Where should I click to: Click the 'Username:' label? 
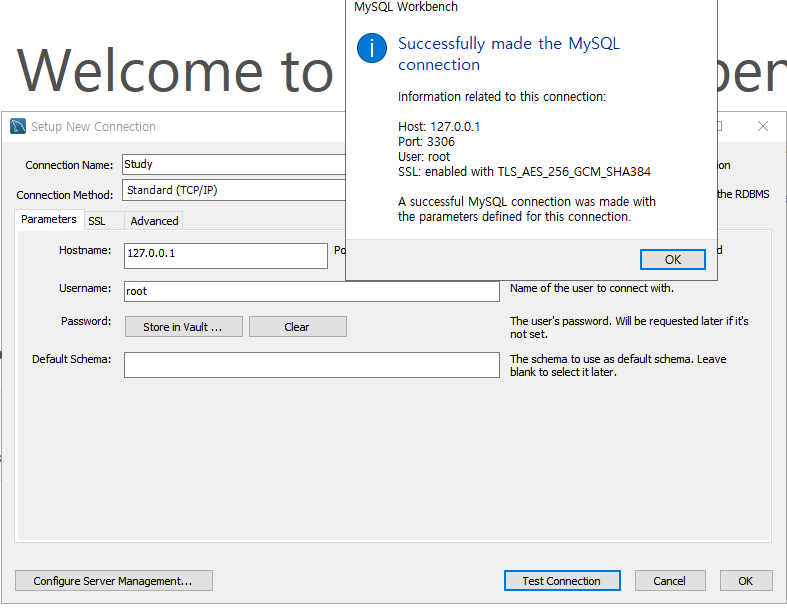[x=85, y=288]
